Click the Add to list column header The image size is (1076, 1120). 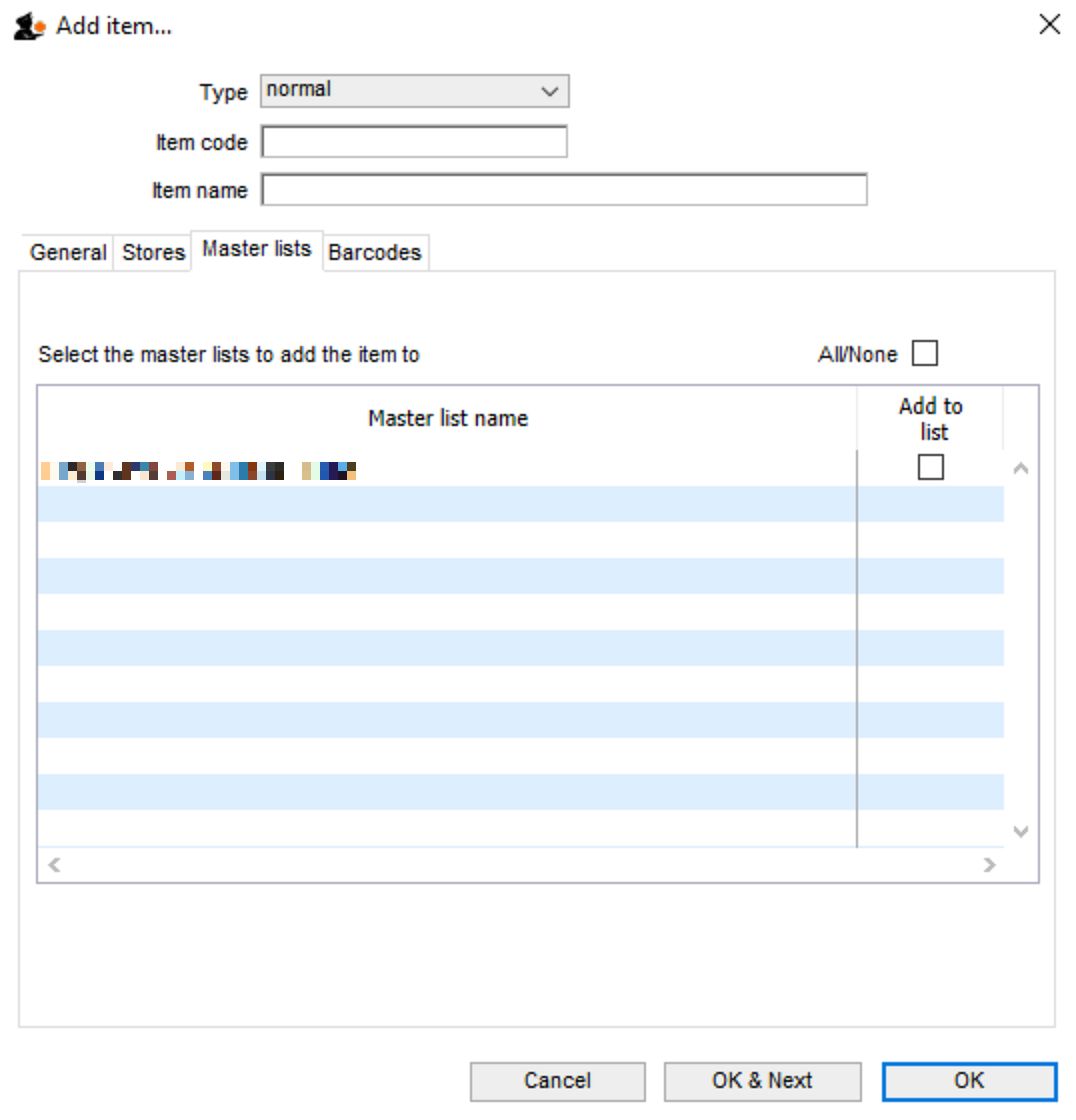930,418
